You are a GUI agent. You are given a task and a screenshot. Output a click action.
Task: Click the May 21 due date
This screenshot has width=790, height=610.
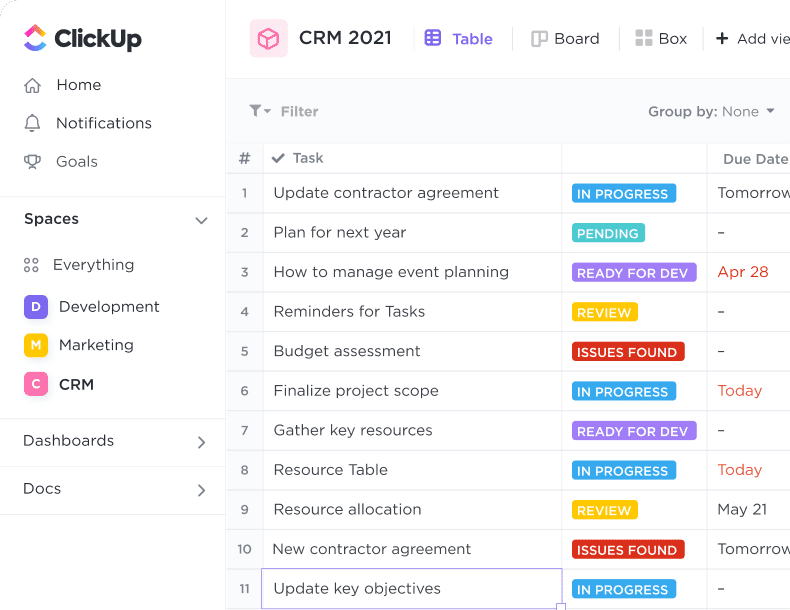[742, 509]
